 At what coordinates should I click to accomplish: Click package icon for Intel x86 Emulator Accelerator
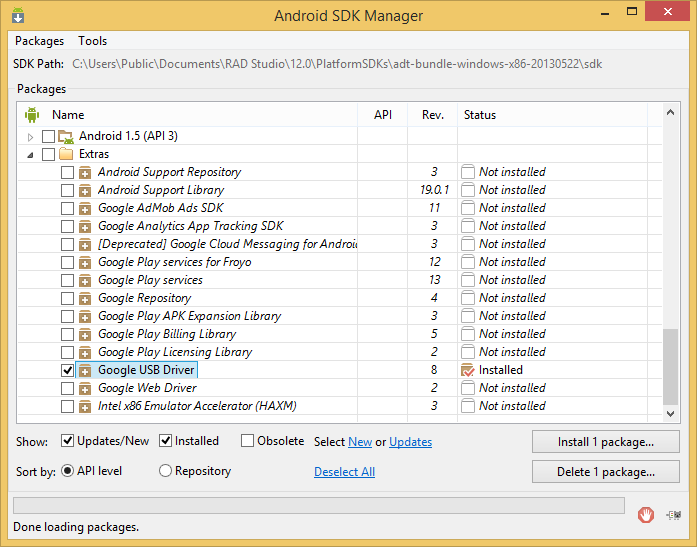coord(85,406)
